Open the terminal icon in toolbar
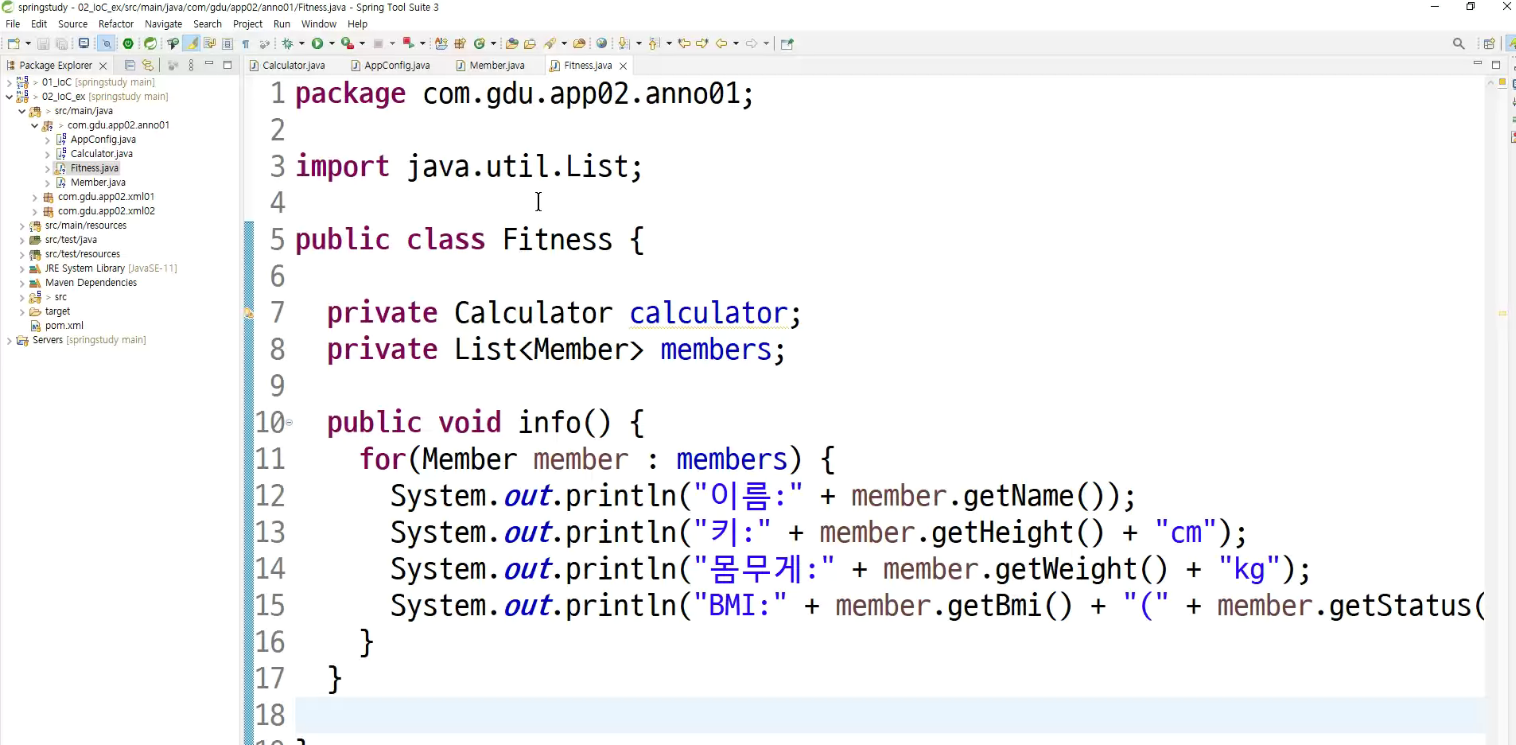Image resolution: width=1516 pixels, height=745 pixels. (84, 43)
